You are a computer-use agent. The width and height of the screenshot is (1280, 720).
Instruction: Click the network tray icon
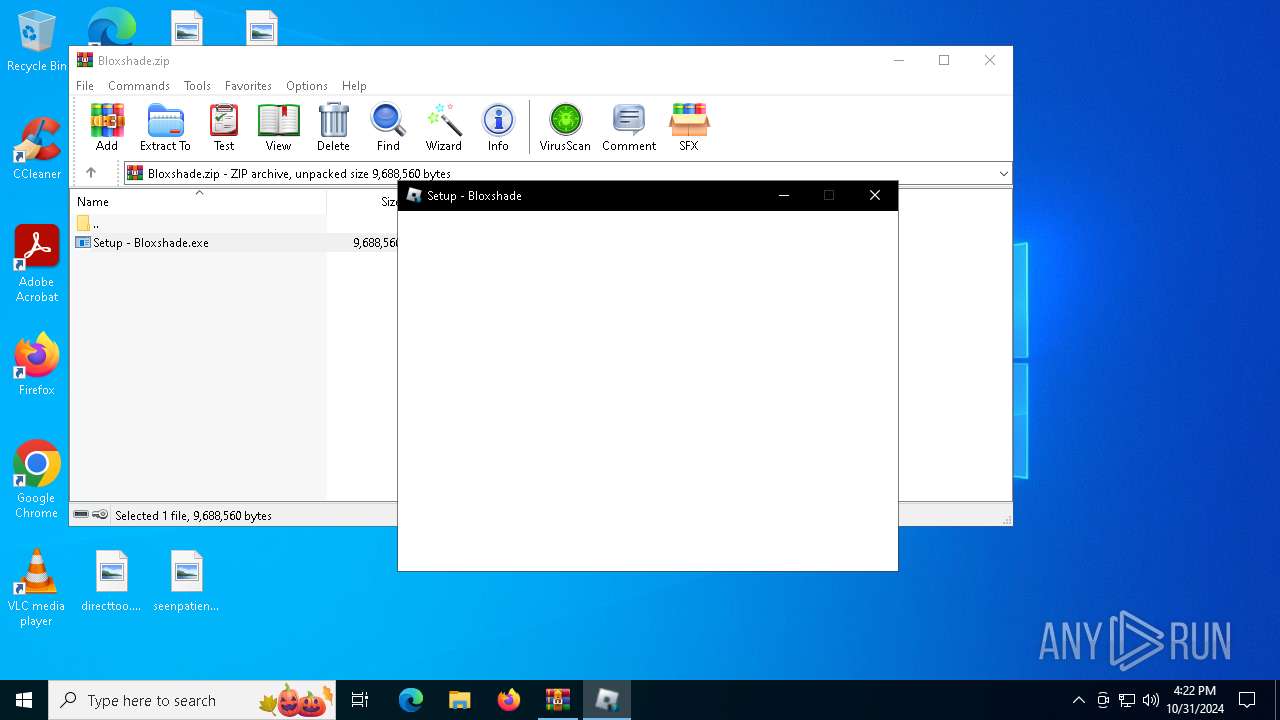click(x=1127, y=700)
